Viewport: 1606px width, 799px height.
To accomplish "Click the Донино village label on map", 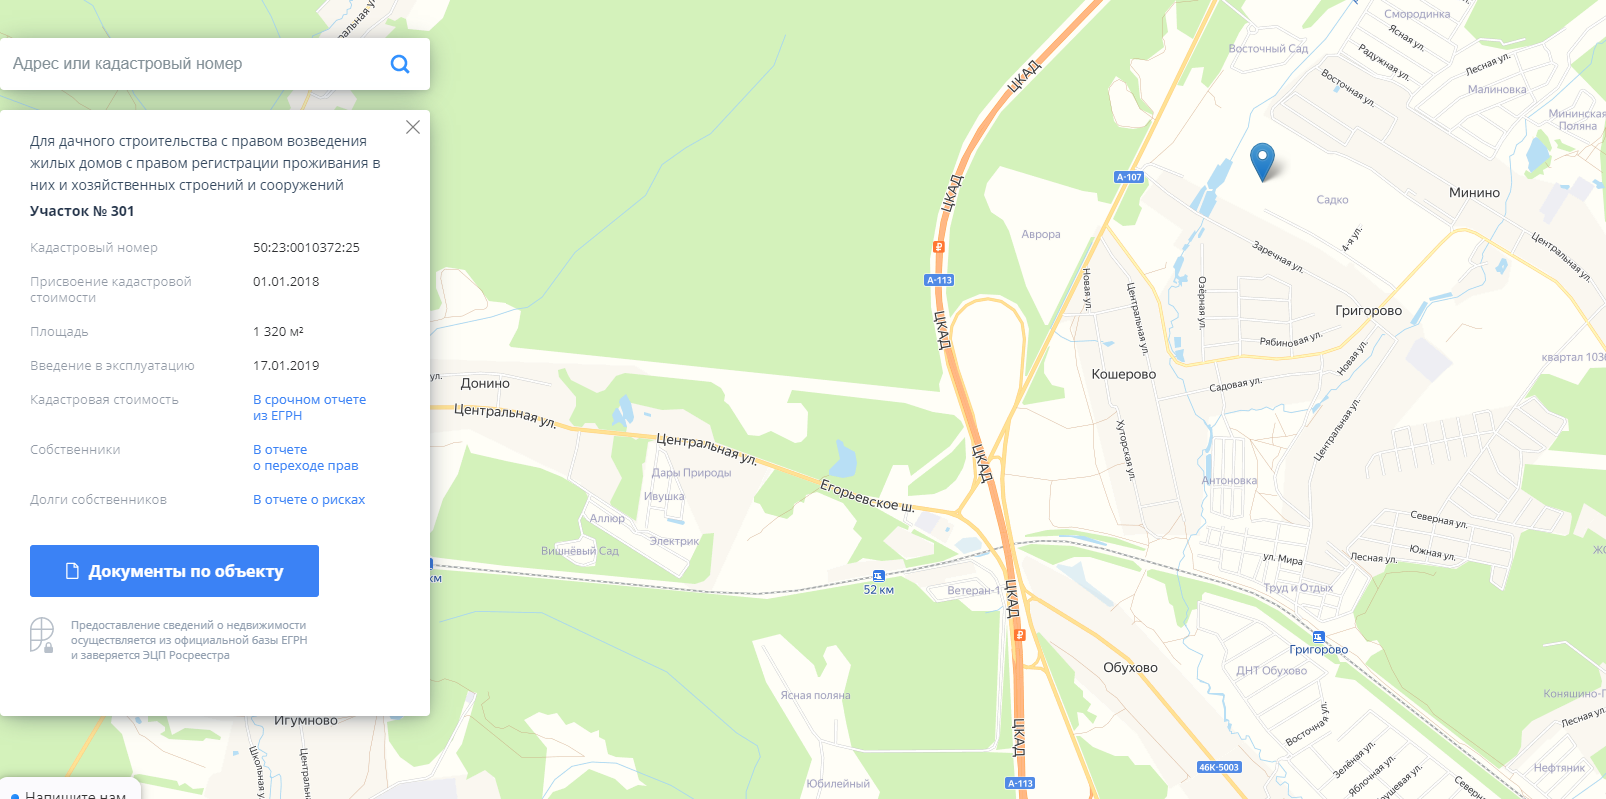I will coord(485,383).
